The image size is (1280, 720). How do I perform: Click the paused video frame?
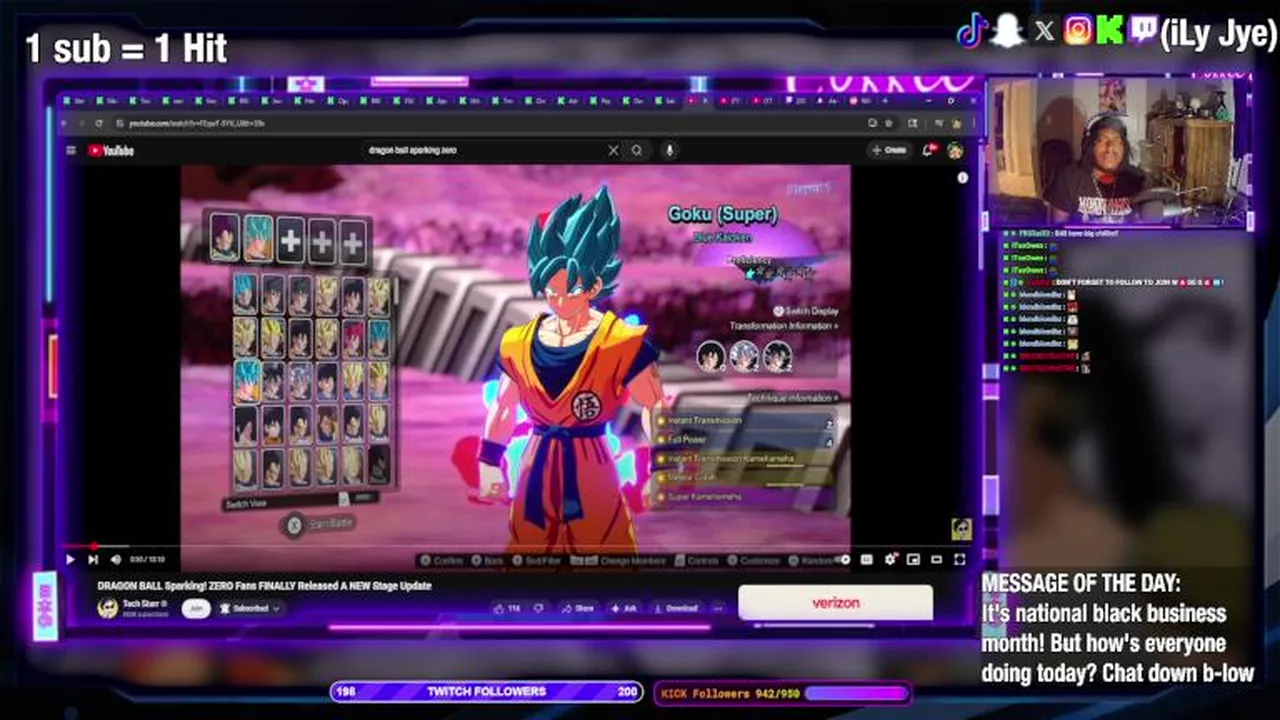click(515, 355)
